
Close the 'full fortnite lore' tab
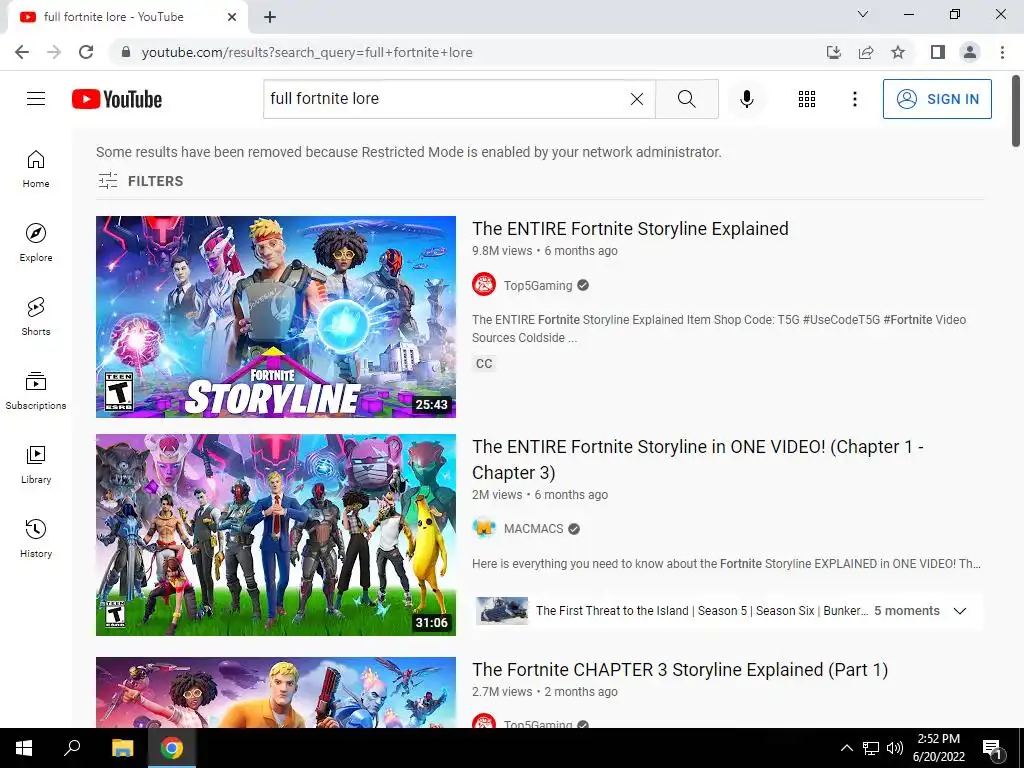[232, 17]
